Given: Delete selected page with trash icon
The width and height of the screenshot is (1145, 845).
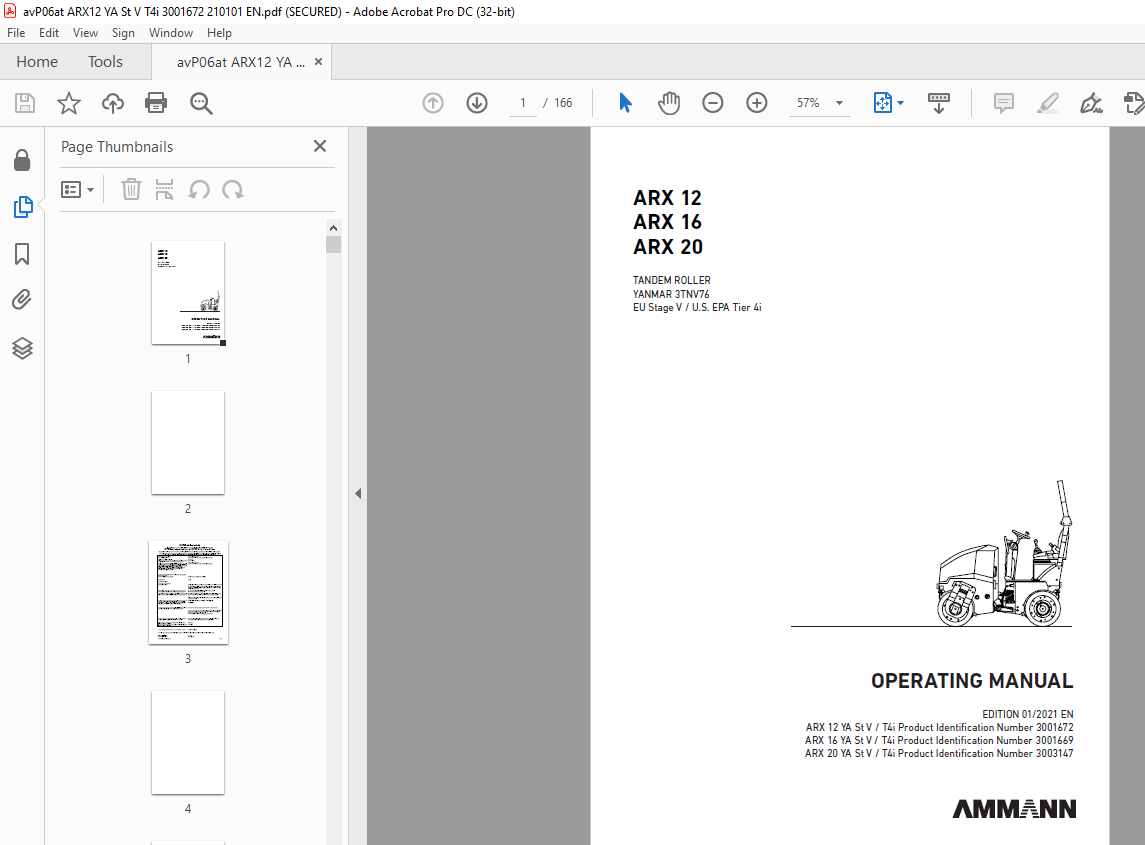Looking at the screenshot, I should pos(131,190).
